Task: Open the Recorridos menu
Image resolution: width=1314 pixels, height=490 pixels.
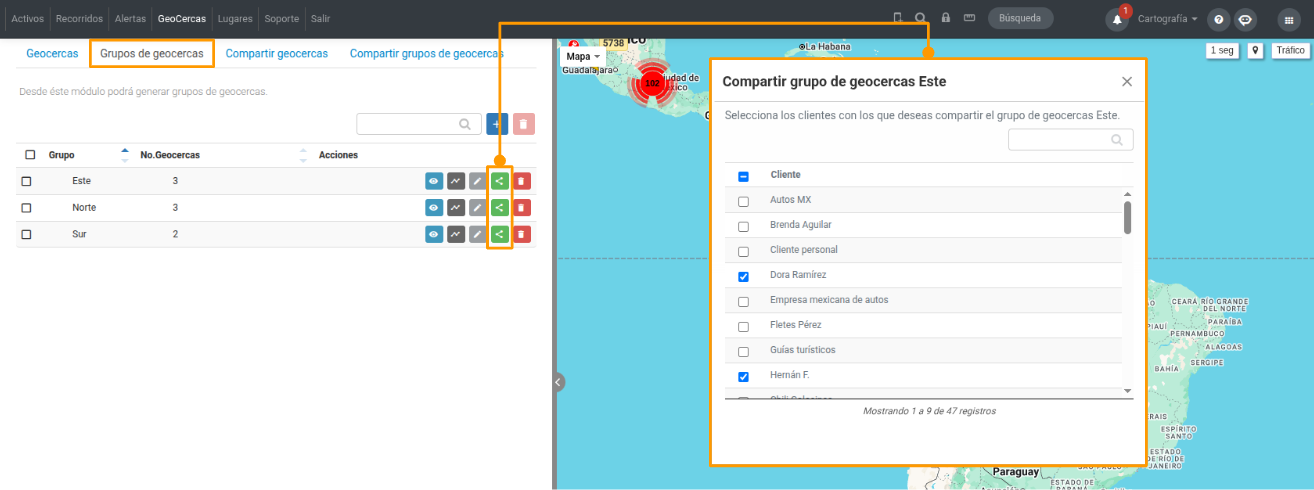Action: [x=79, y=19]
